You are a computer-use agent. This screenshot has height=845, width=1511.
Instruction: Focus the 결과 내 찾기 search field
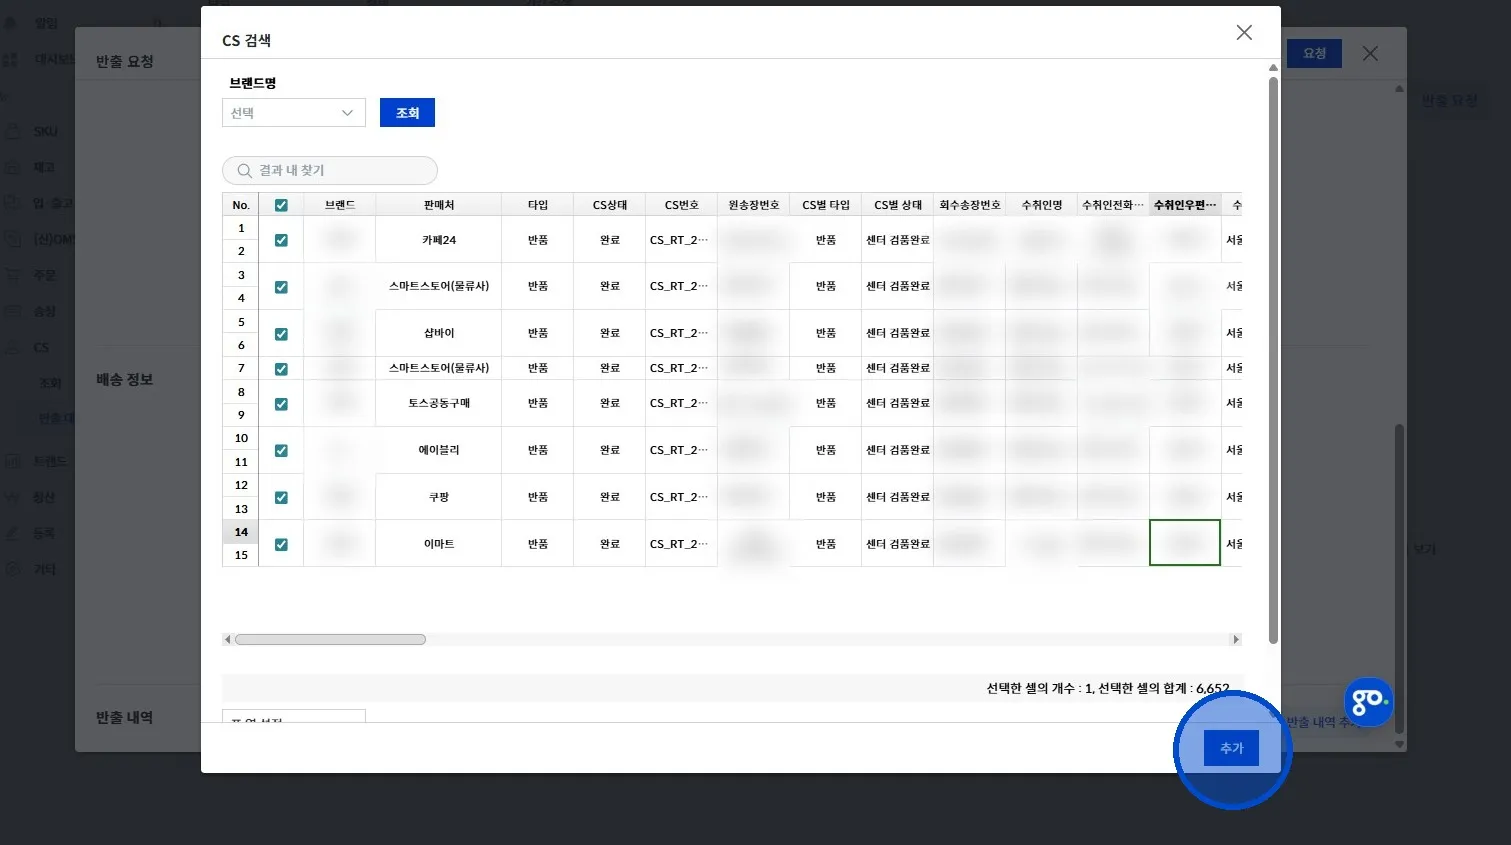[x=330, y=171]
